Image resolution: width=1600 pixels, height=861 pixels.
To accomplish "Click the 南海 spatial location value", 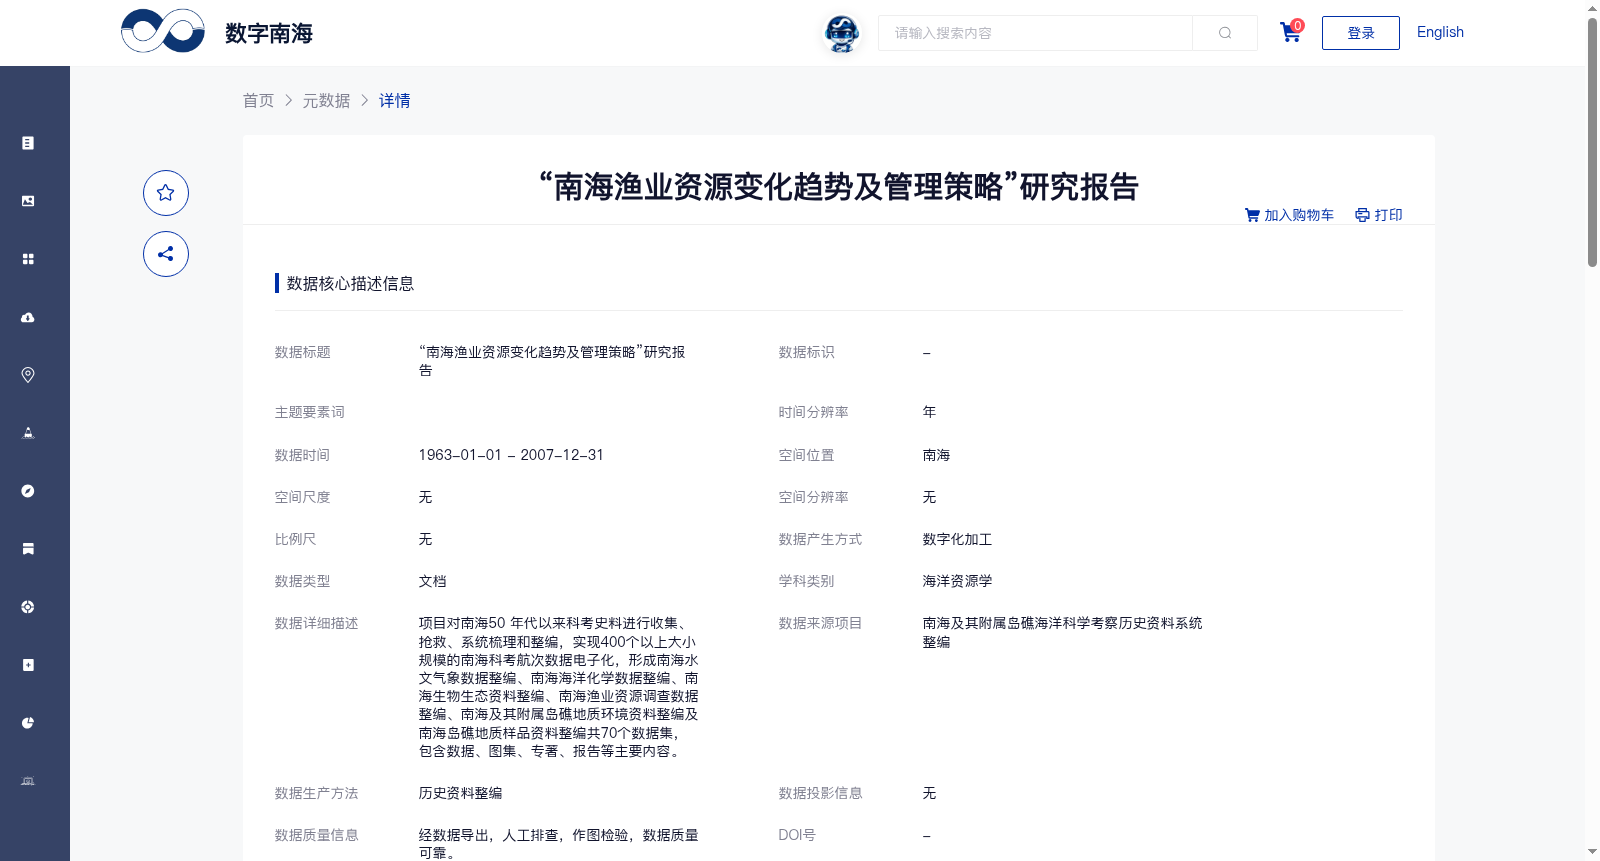I will click(x=936, y=455).
